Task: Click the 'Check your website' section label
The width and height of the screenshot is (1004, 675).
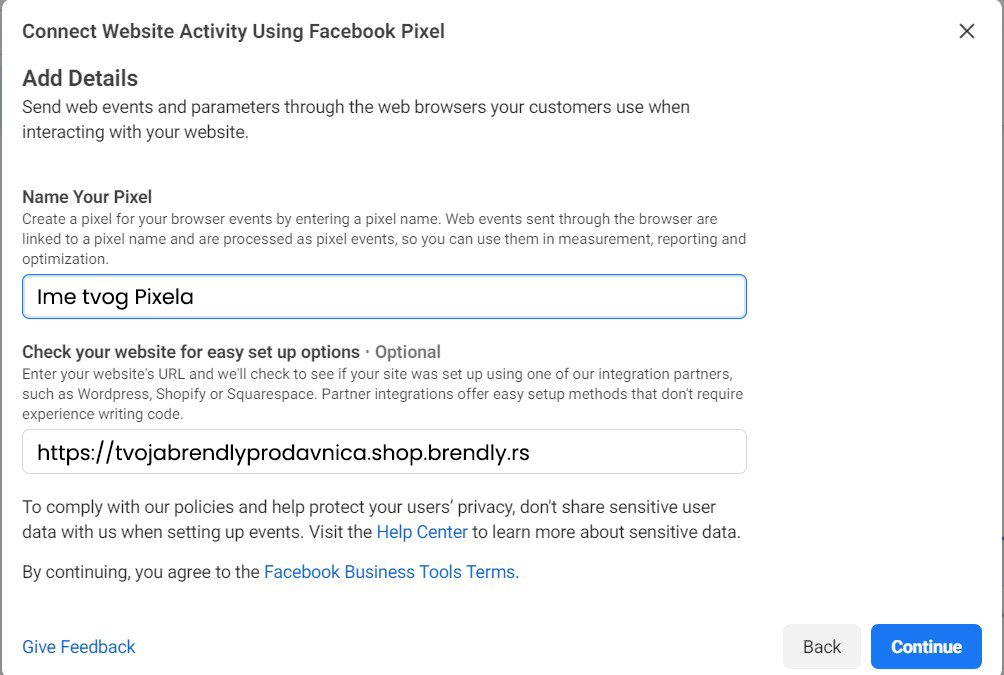Action: coord(191,352)
